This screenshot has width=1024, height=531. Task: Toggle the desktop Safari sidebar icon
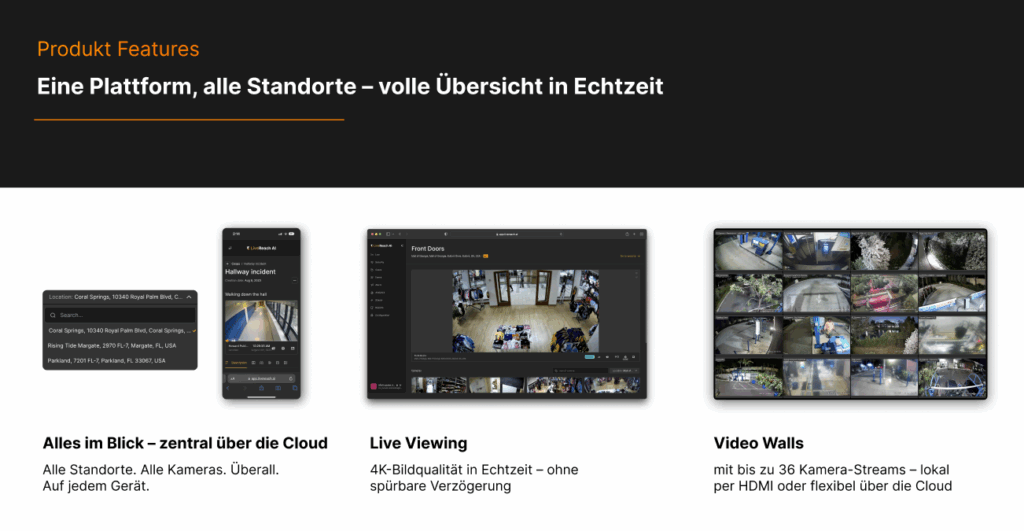(x=388, y=234)
